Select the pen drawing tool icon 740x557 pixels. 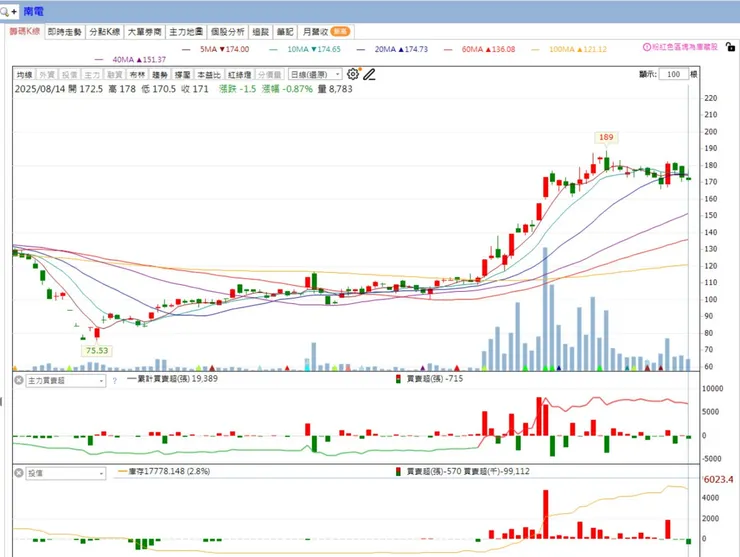370,74
